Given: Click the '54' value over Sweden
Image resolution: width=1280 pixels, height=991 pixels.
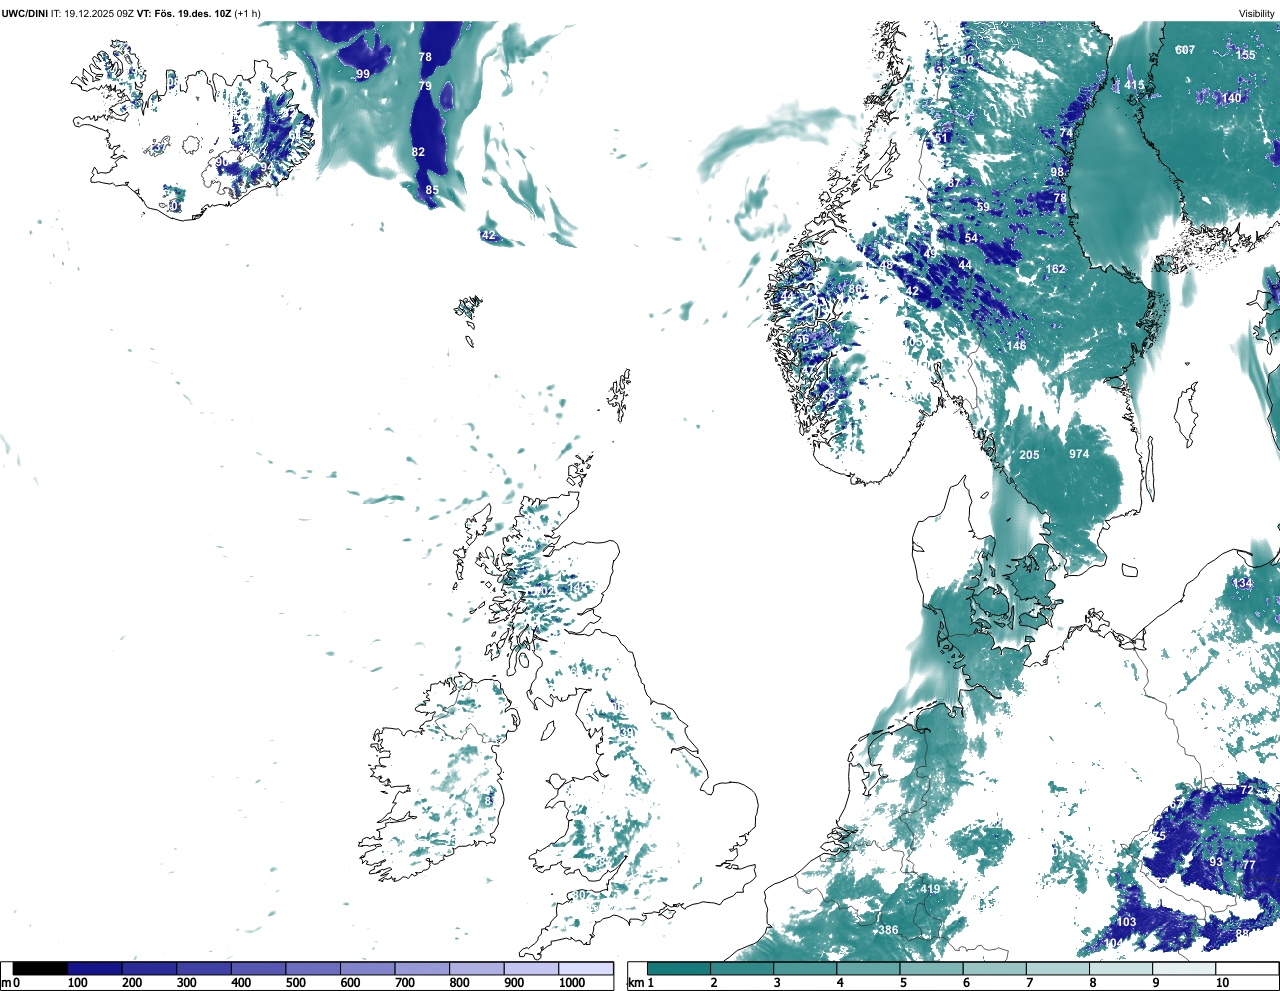Looking at the screenshot, I should click(971, 238).
